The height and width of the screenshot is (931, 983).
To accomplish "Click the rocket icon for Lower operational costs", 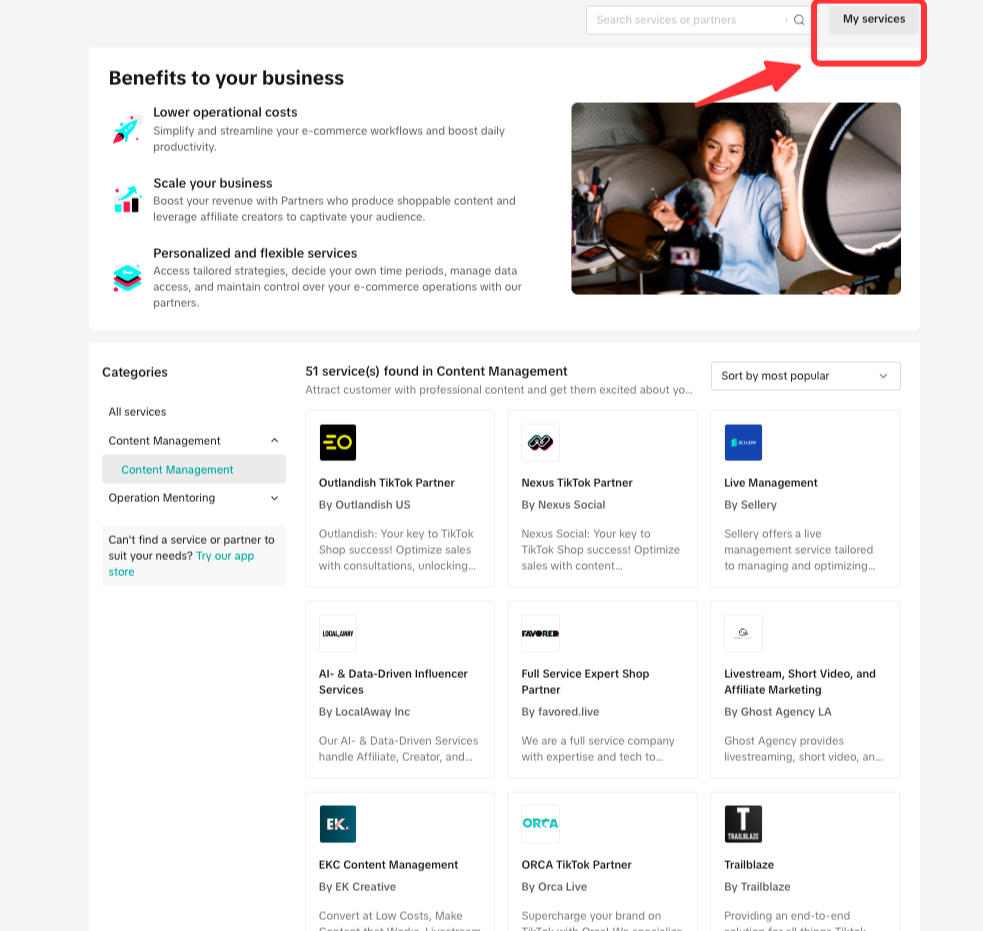I will click(x=127, y=129).
